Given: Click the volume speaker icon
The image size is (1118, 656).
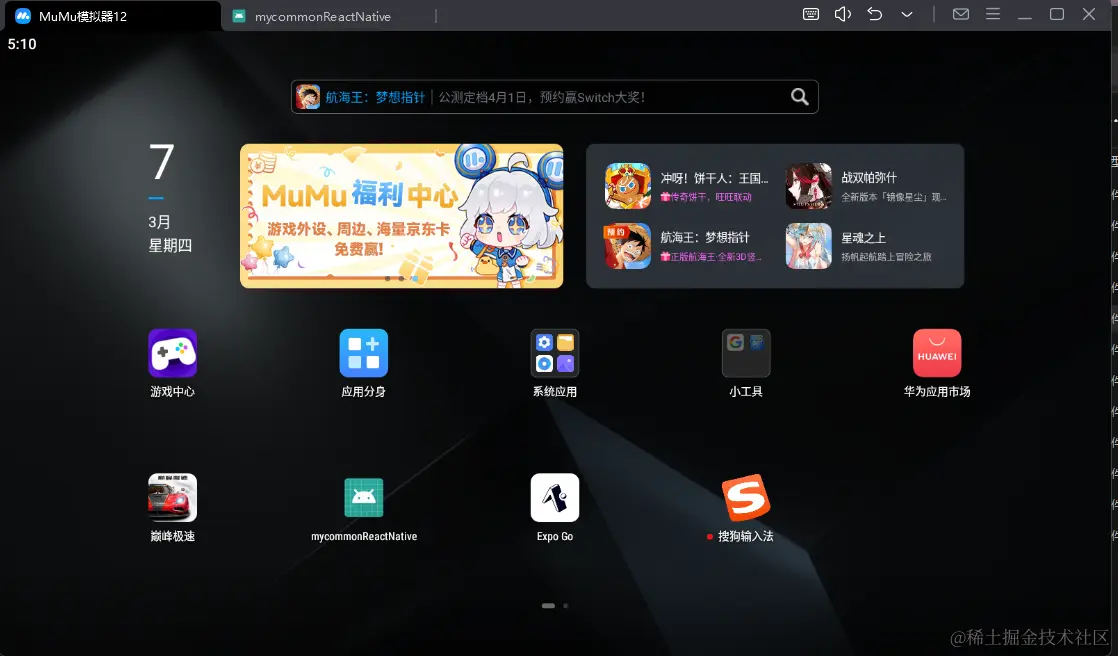Looking at the screenshot, I should (843, 14).
